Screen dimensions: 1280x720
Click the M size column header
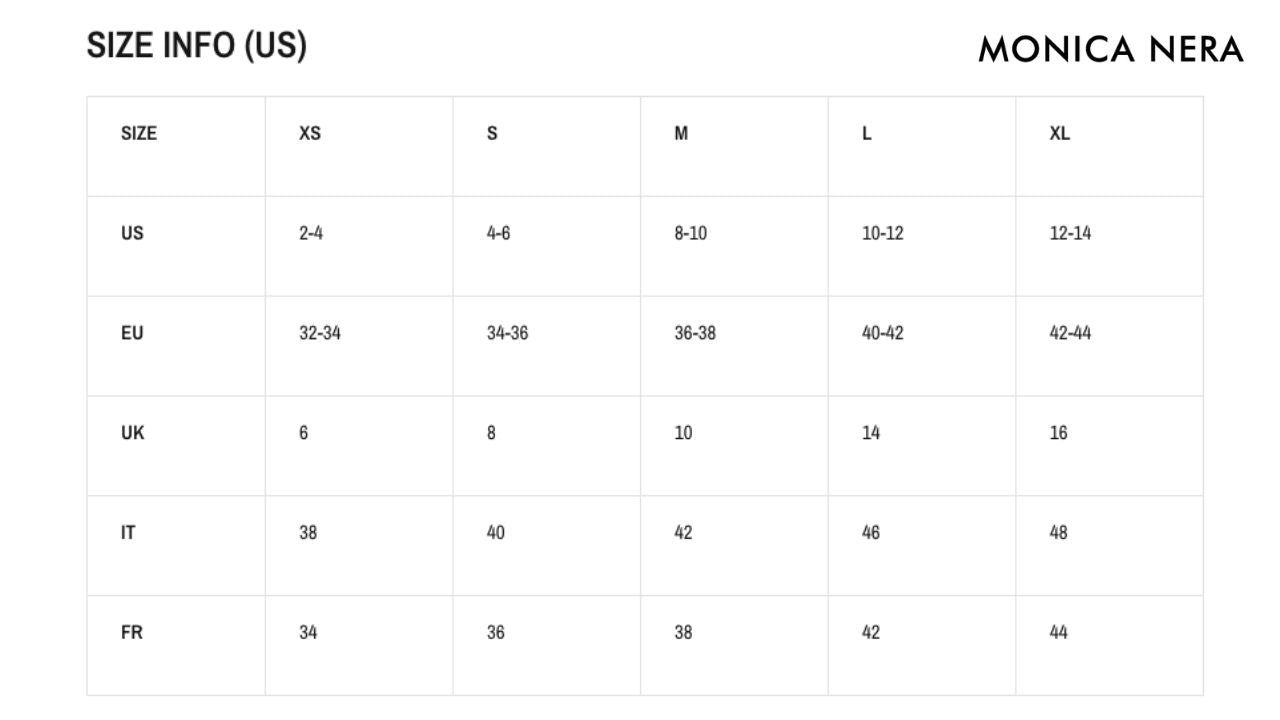tap(681, 133)
